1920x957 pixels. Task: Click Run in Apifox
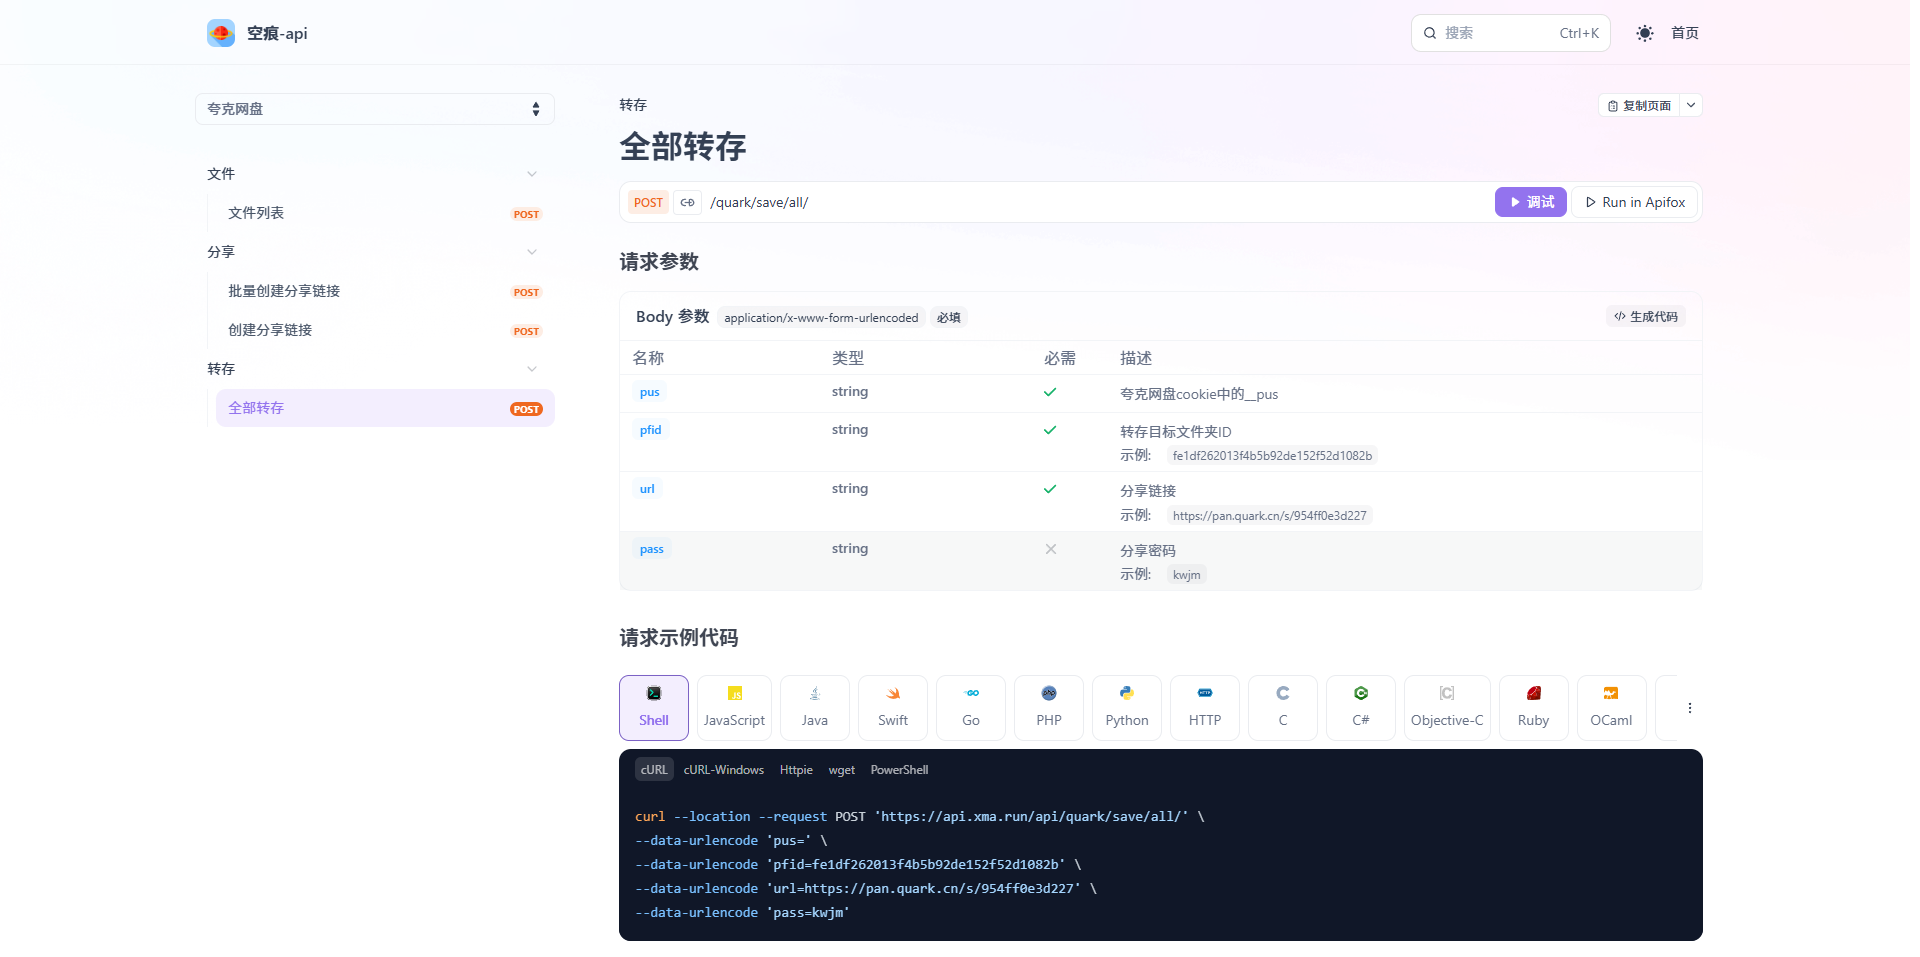[x=1633, y=202]
